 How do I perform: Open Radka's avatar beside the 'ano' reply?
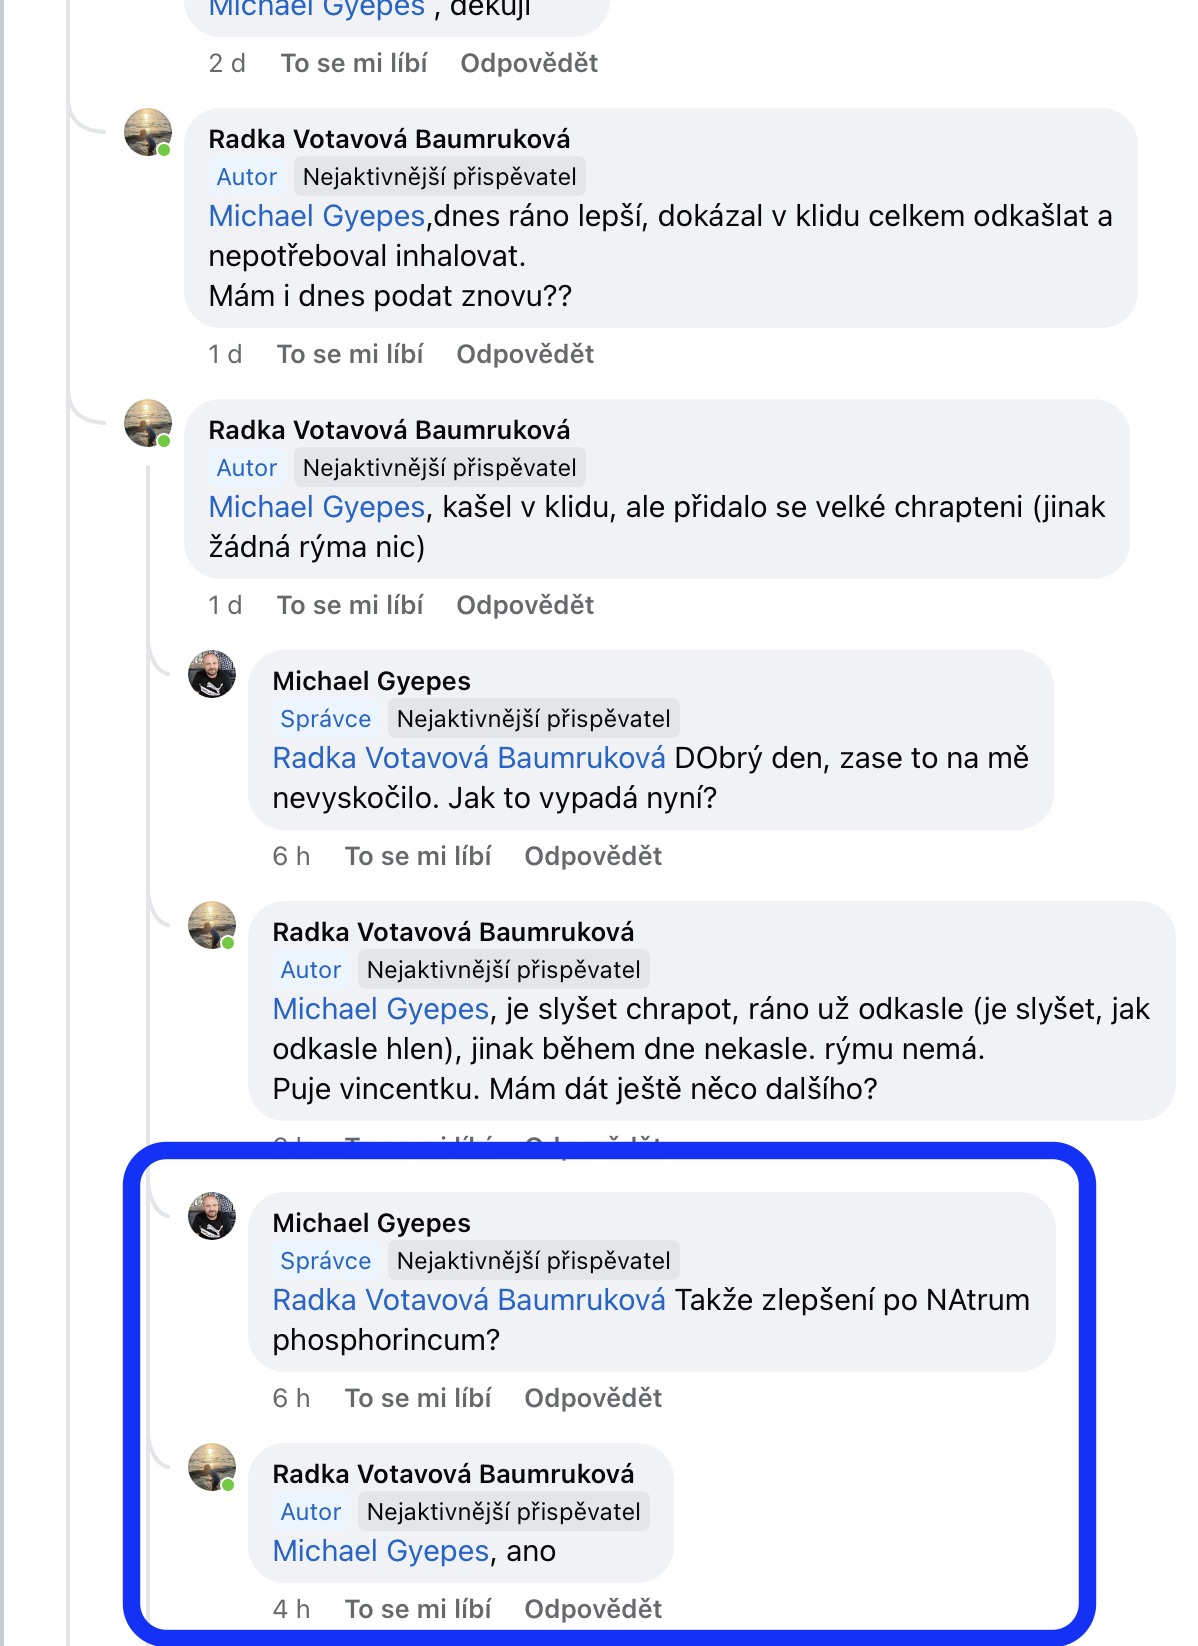coord(212,1467)
